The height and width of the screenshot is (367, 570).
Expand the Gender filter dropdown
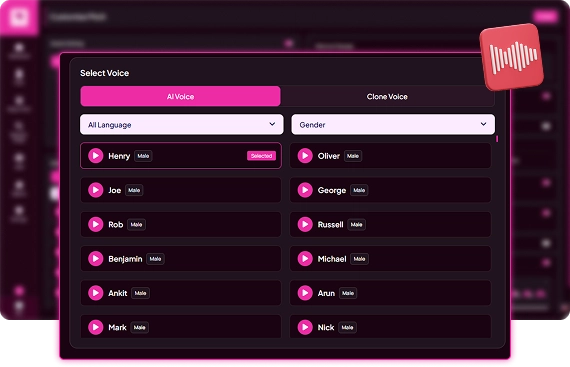tap(393, 125)
